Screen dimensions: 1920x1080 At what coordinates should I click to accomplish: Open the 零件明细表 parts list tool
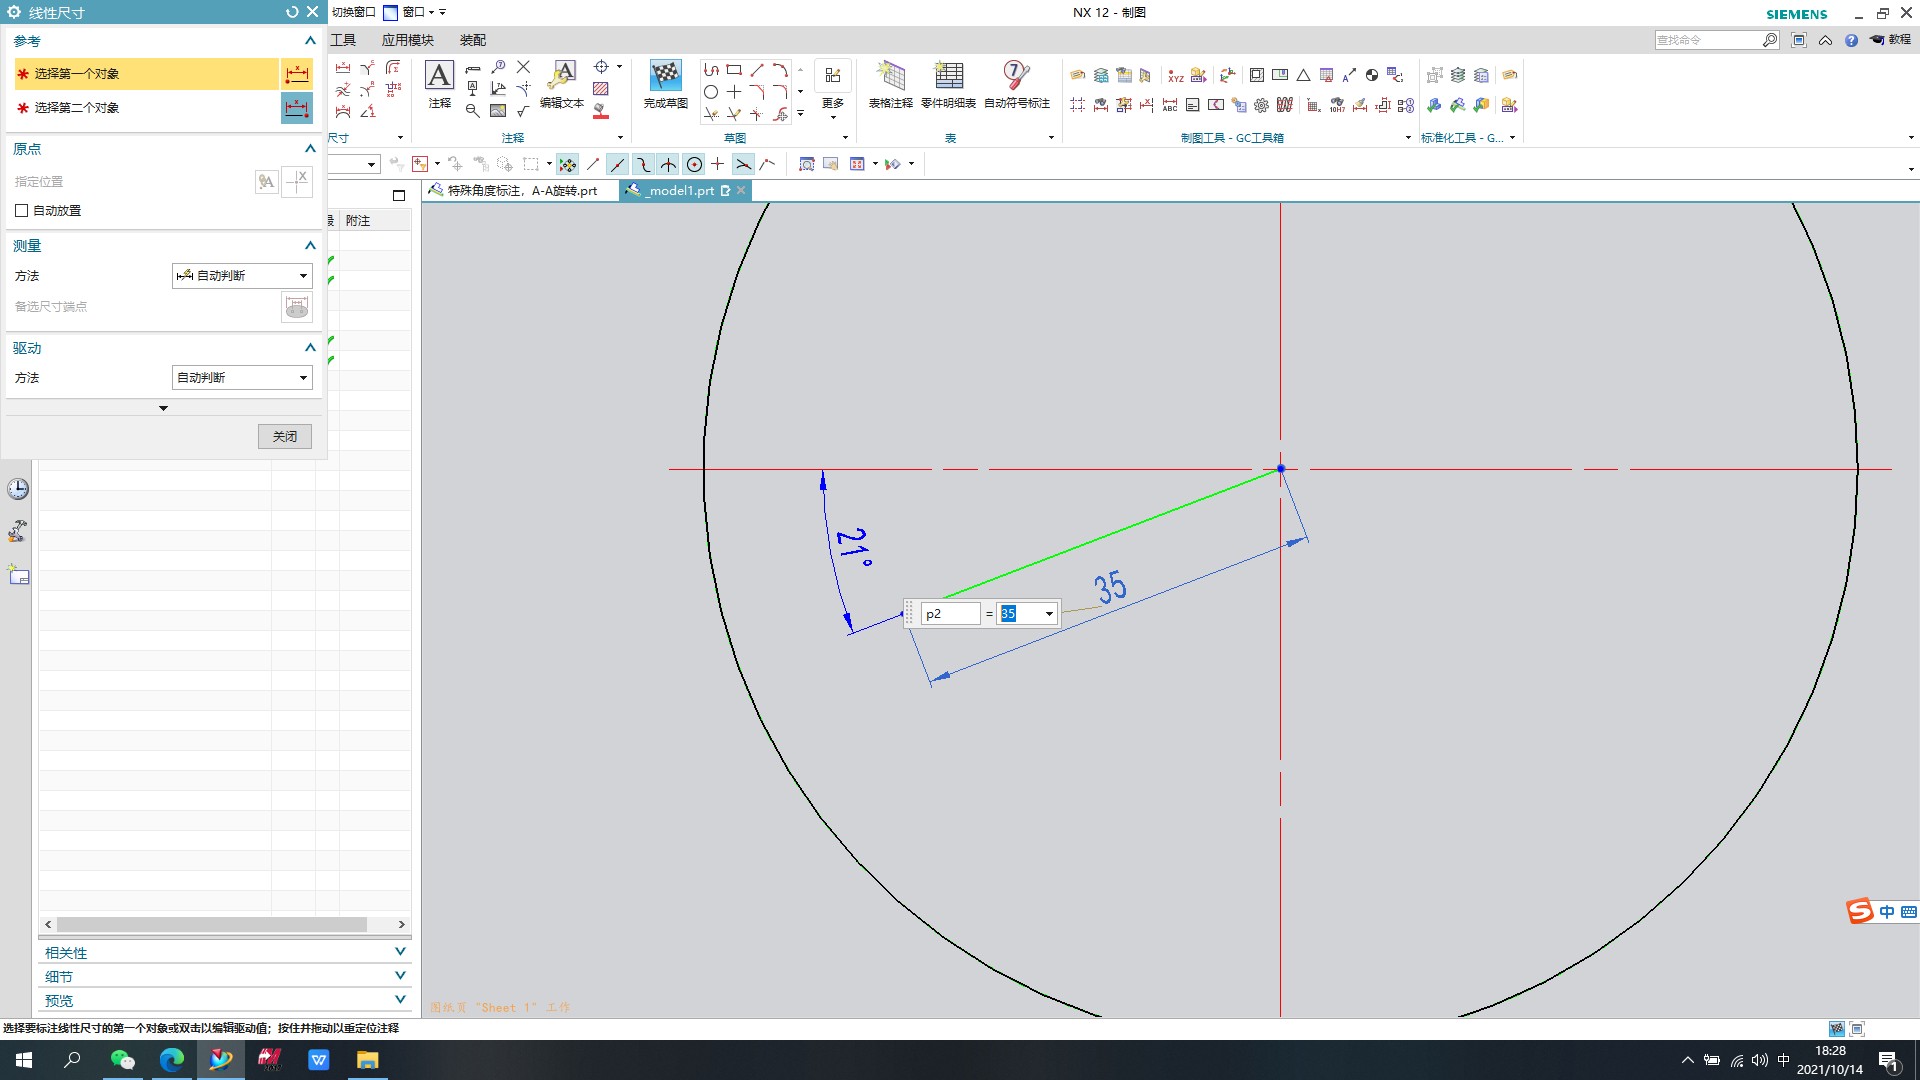point(948,85)
